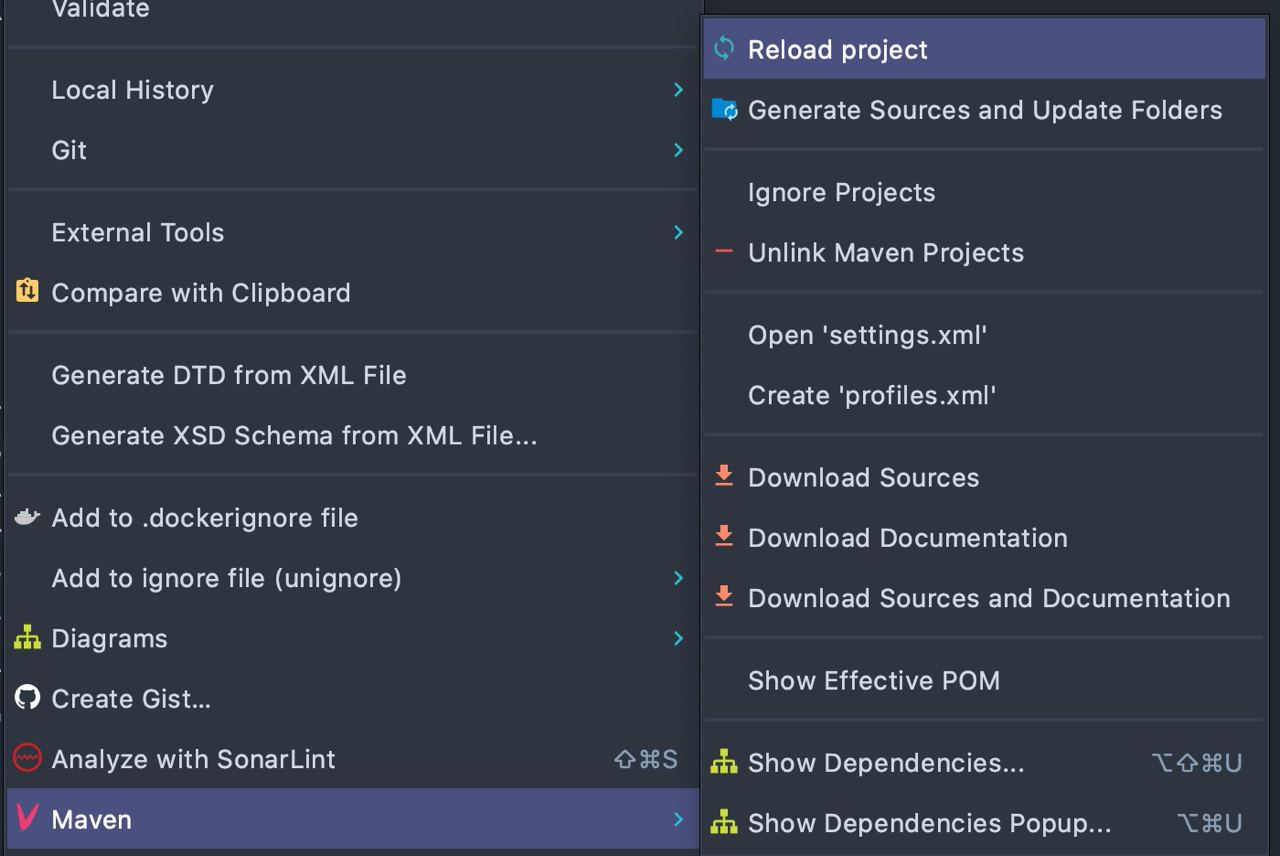This screenshot has width=1280, height=856.
Task: Open External Tools menu entry
Action: pyautogui.click(x=353, y=232)
